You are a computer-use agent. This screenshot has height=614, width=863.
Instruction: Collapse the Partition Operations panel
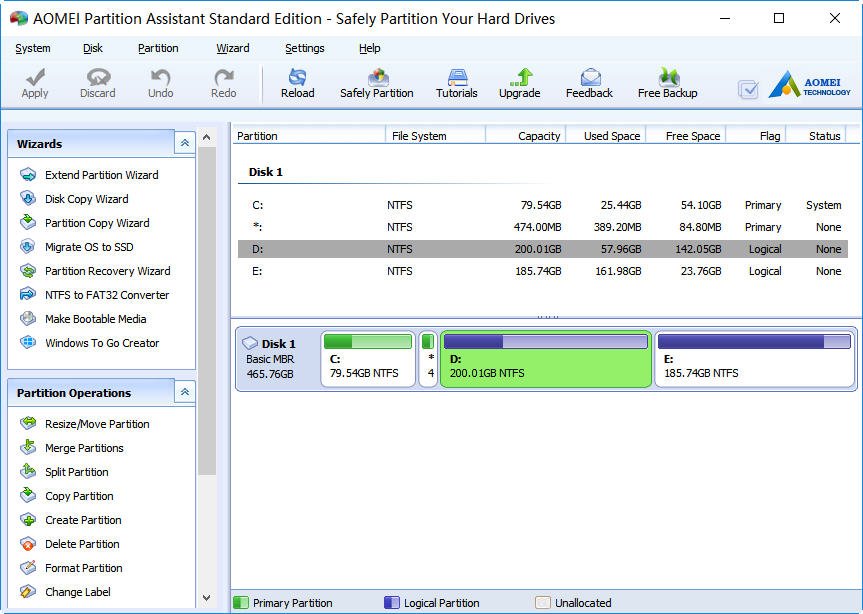[185, 393]
